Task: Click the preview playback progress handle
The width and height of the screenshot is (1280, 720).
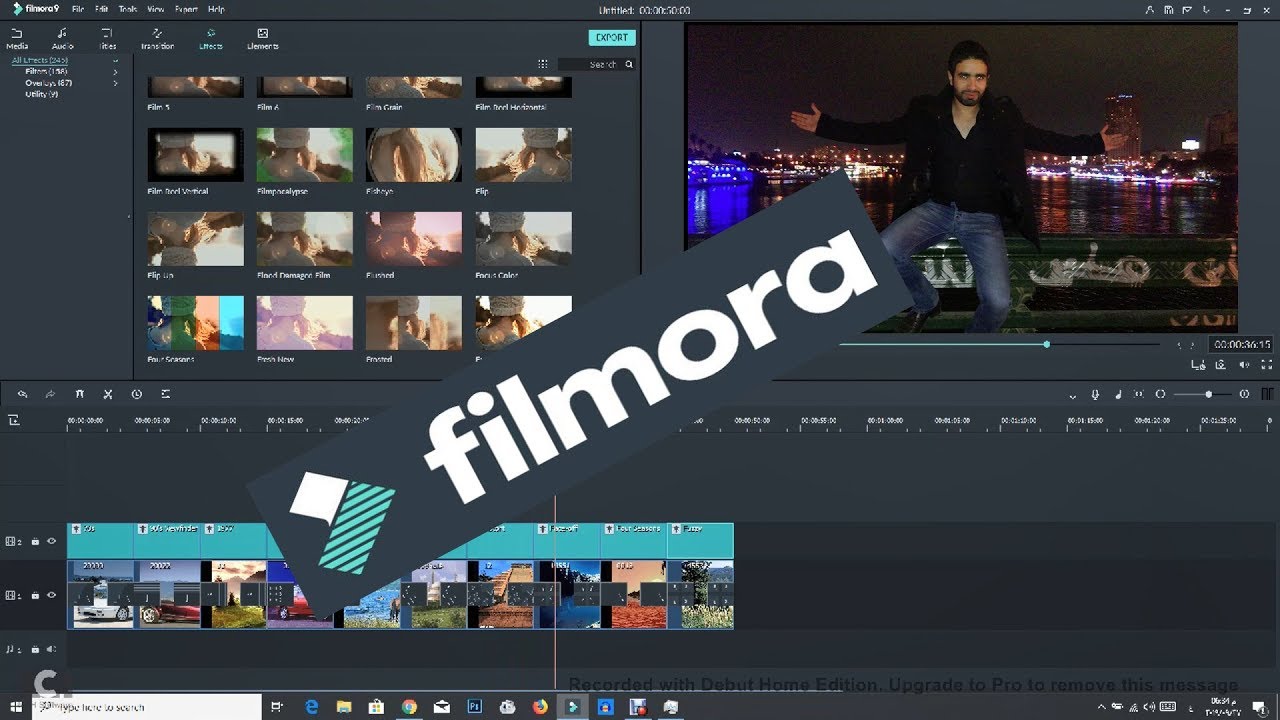Action: tap(1046, 344)
